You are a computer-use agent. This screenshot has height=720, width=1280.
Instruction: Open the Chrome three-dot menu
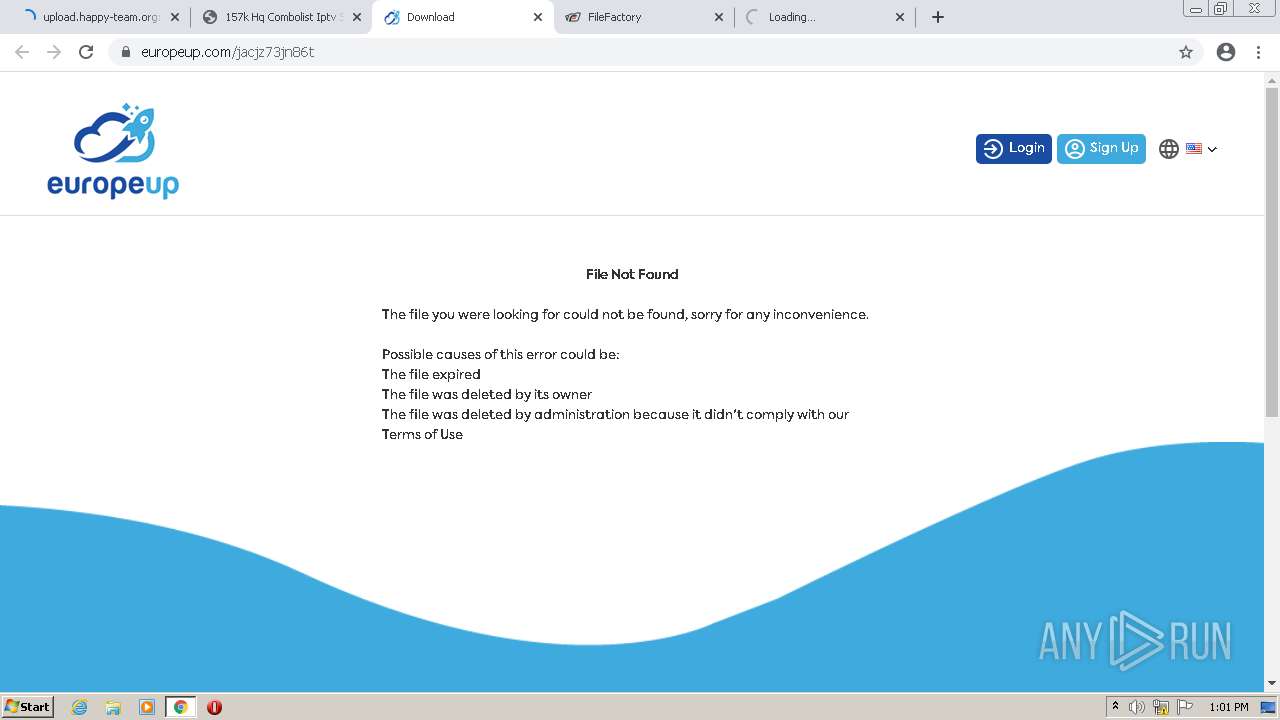point(1258,52)
